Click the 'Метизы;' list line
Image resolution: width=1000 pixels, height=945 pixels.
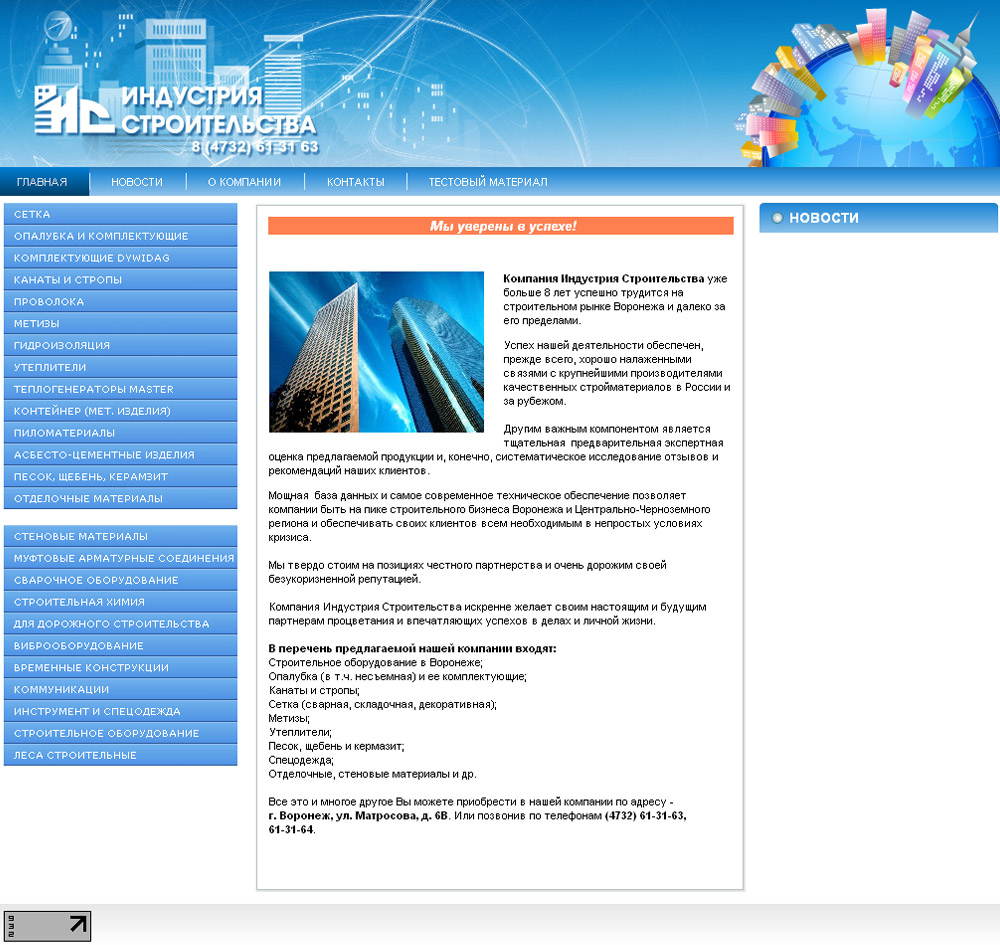289,719
